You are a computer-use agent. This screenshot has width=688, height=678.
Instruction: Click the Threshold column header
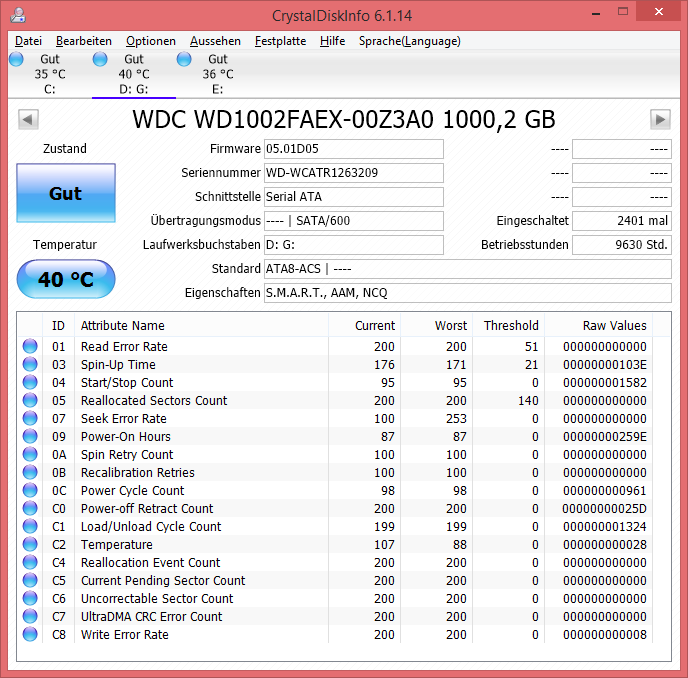509,326
